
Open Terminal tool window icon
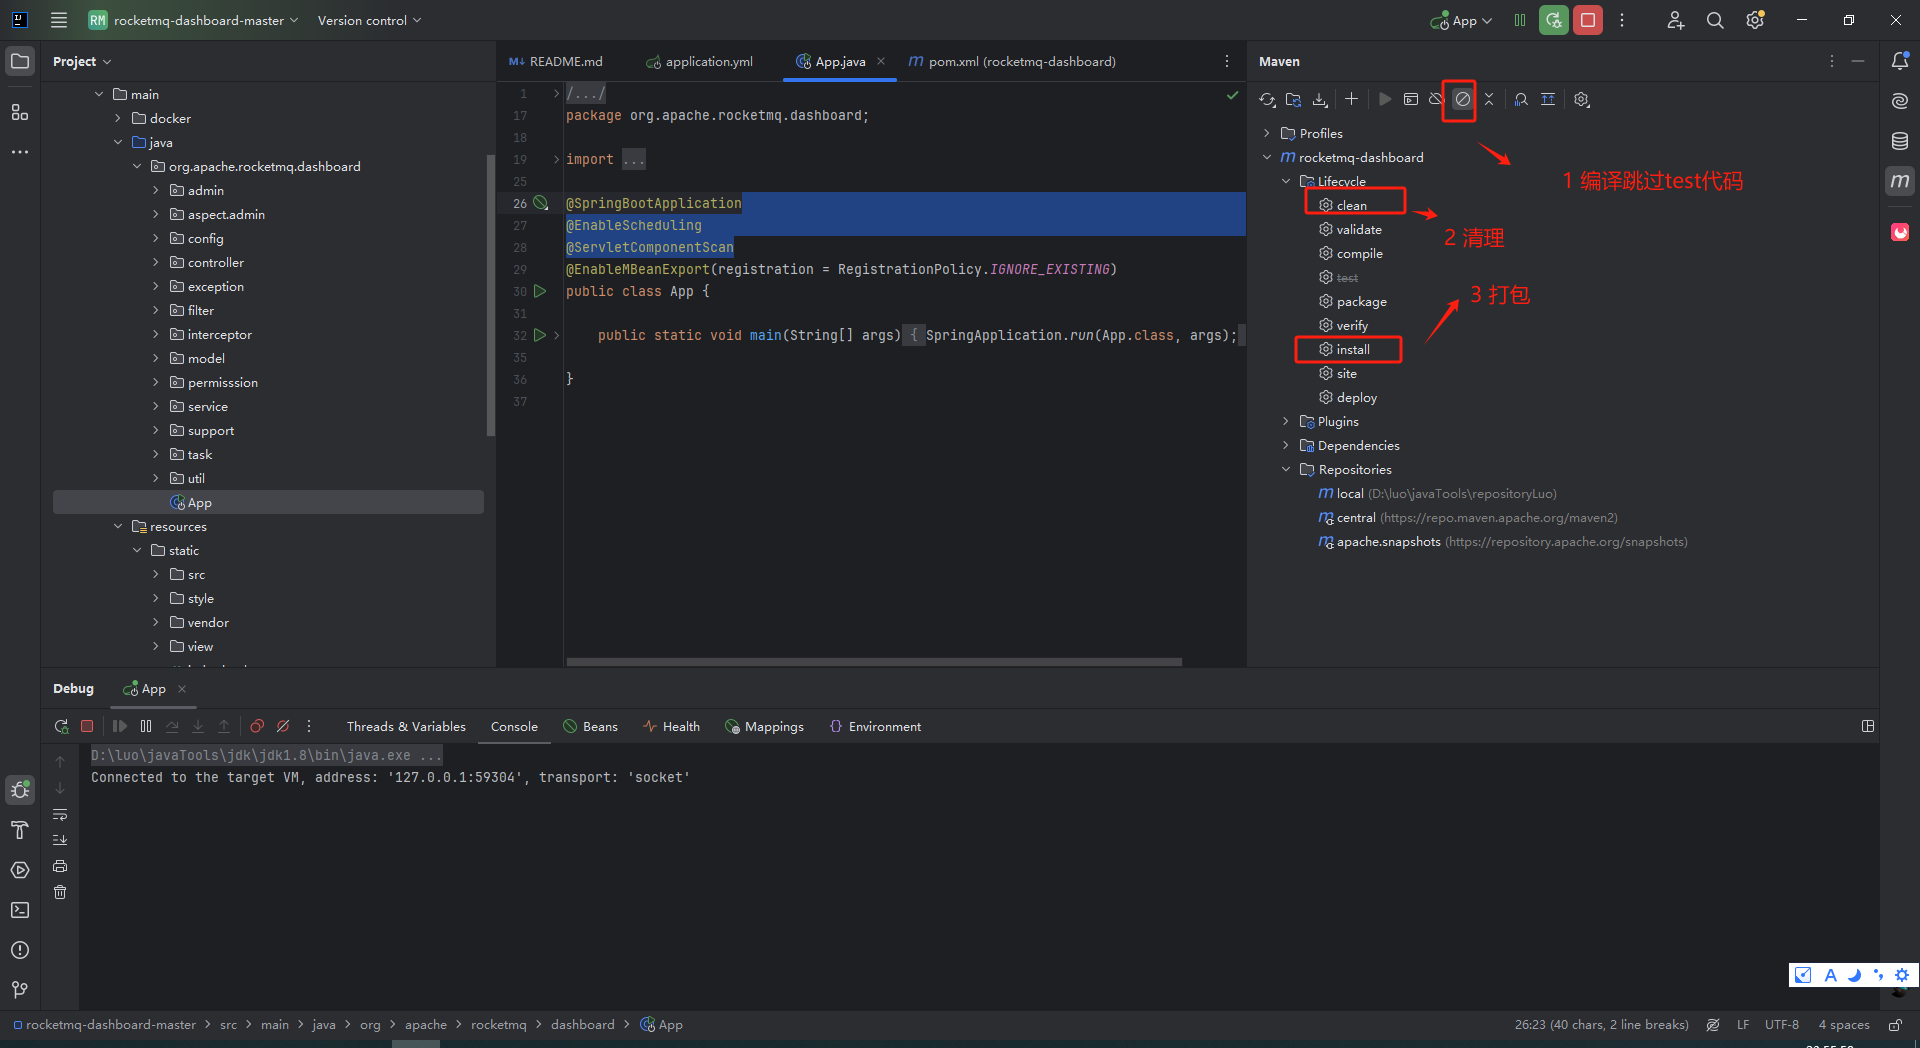click(20, 910)
